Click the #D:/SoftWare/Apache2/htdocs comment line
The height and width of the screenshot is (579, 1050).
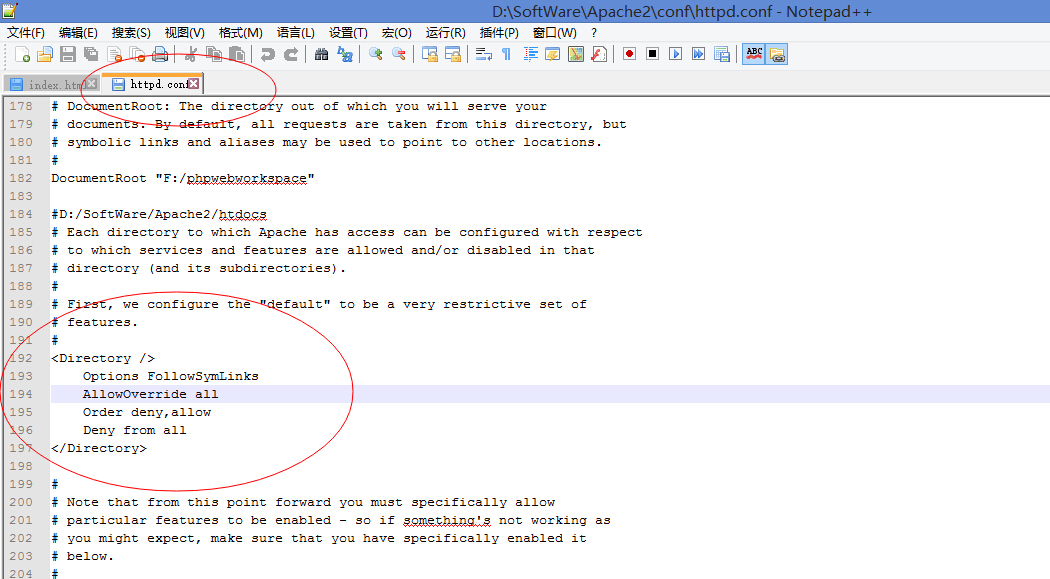(159, 214)
